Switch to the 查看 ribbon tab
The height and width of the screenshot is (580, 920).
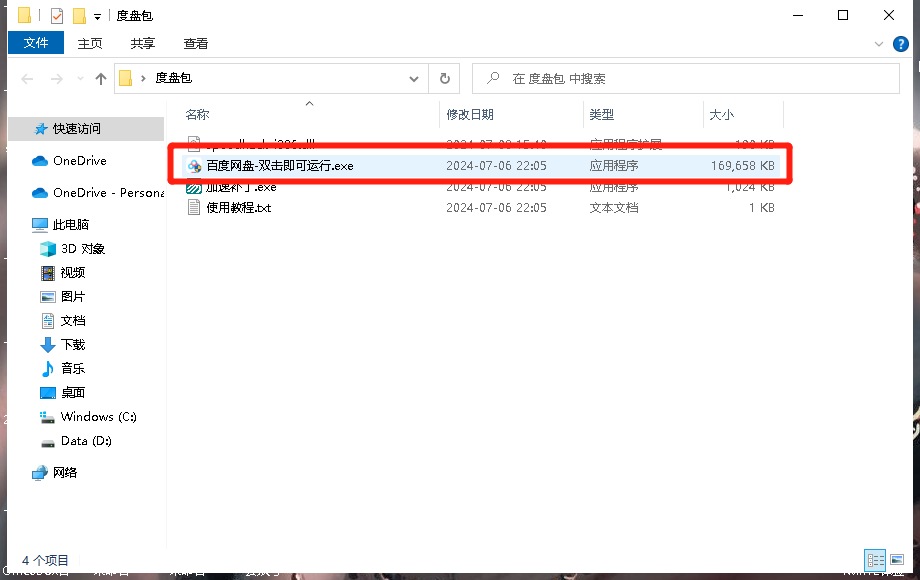click(195, 43)
